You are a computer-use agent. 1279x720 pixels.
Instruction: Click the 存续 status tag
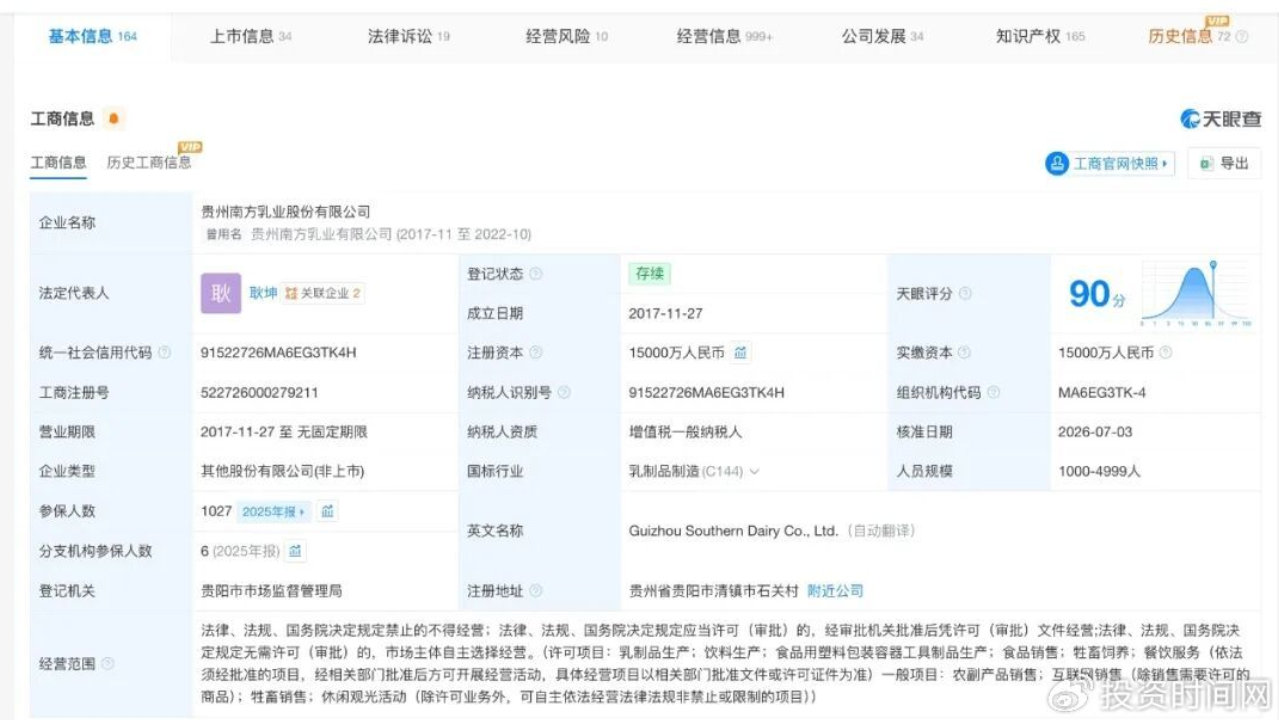point(650,274)
